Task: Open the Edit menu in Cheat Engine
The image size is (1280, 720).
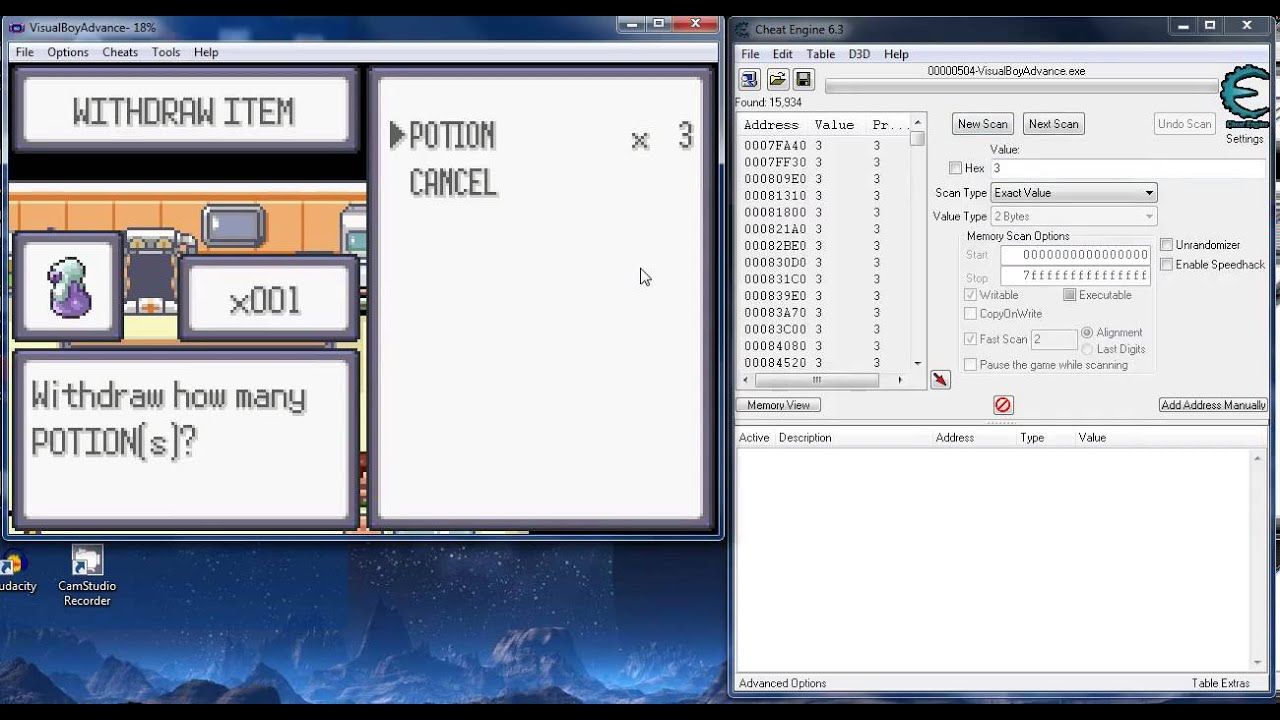Action: 782,54
